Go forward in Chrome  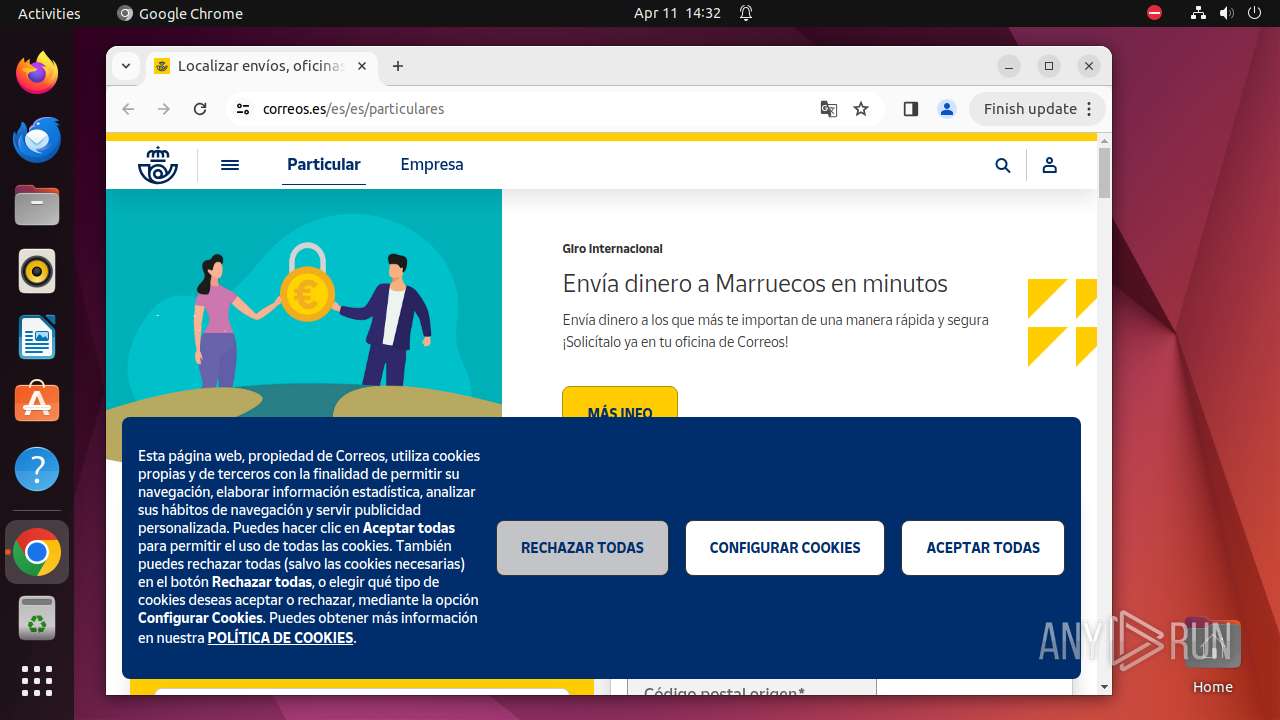click(x=164, y=109)
